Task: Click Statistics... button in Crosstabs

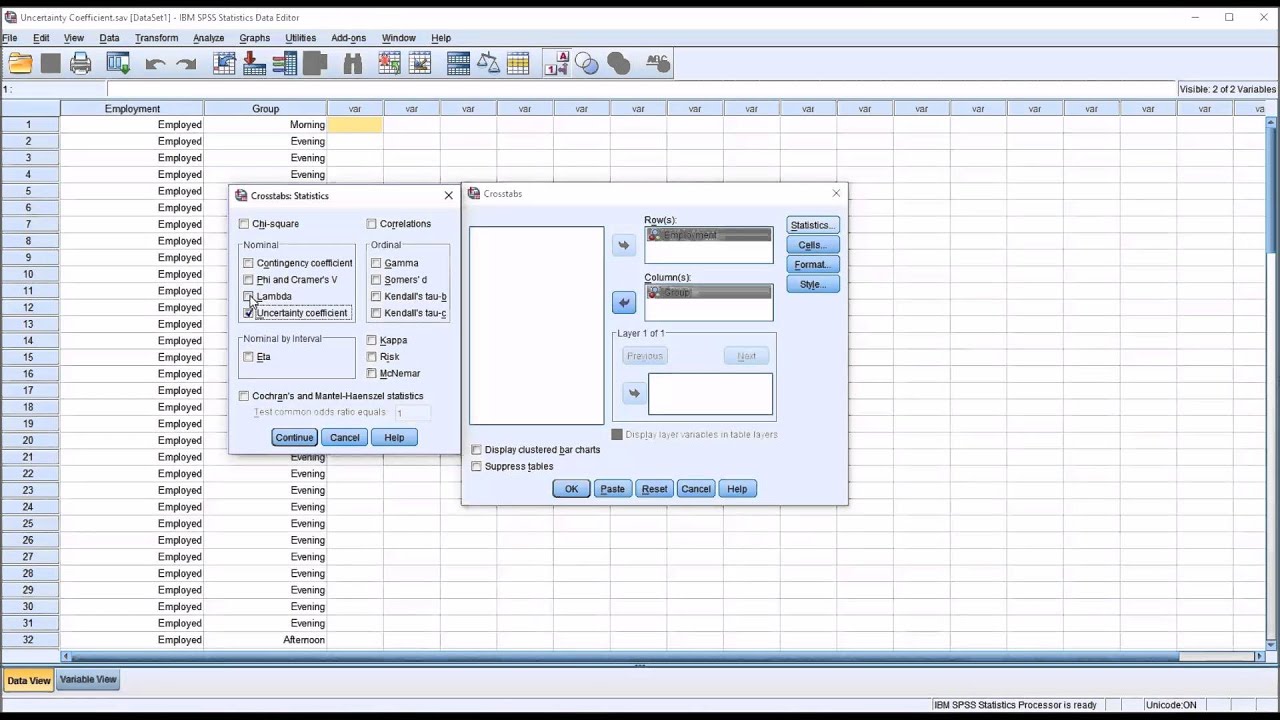Action: (x=812, y=225)
